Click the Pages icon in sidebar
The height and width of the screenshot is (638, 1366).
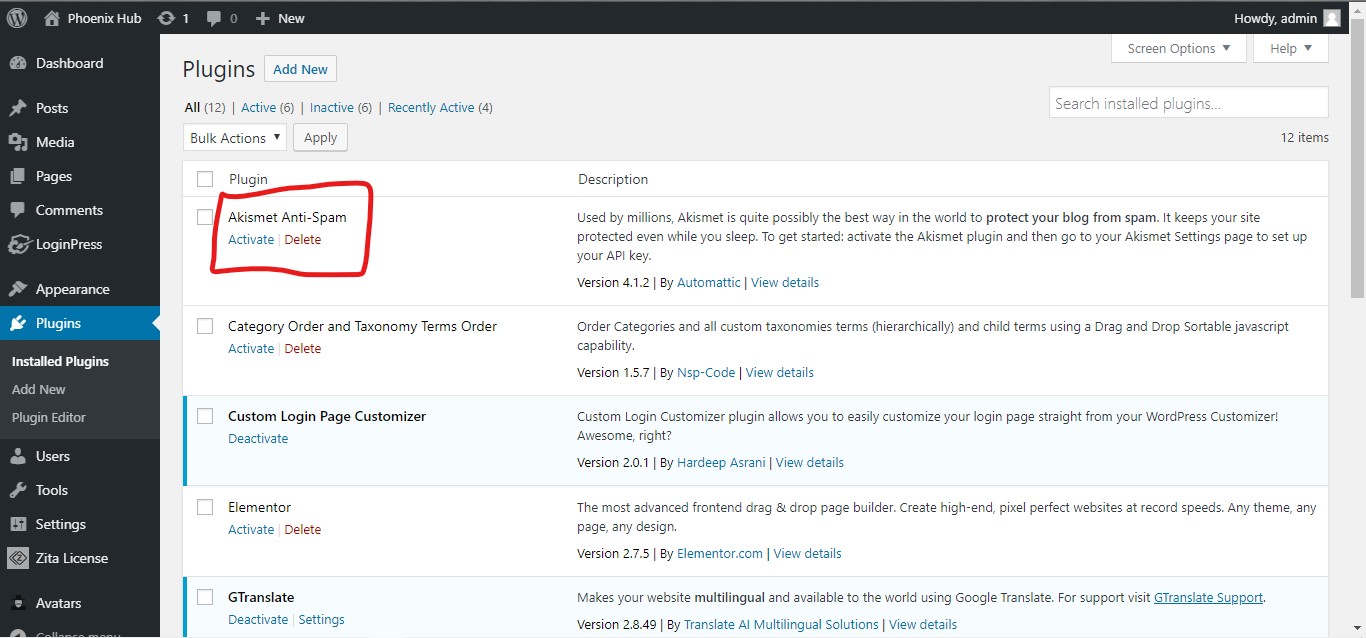[x=17, y=176]
